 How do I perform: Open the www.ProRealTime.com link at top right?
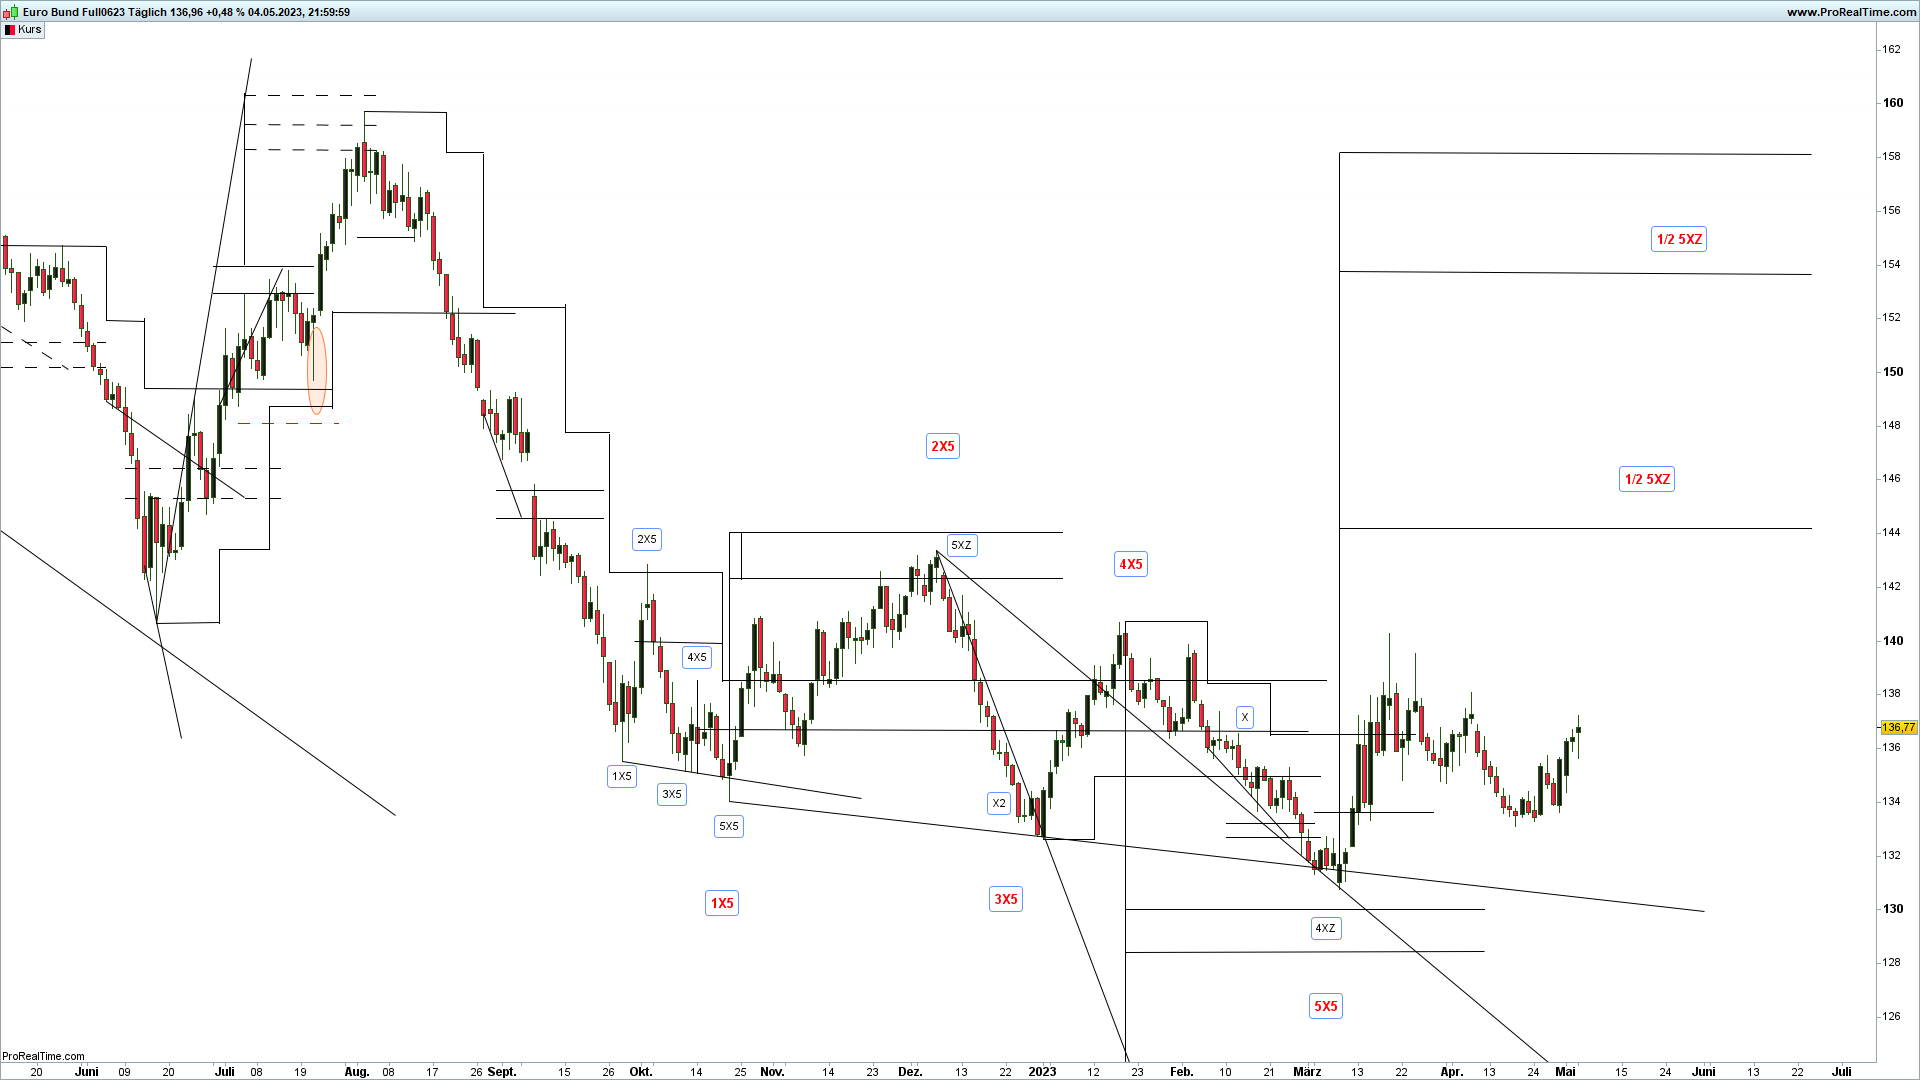coord(1851,12)
